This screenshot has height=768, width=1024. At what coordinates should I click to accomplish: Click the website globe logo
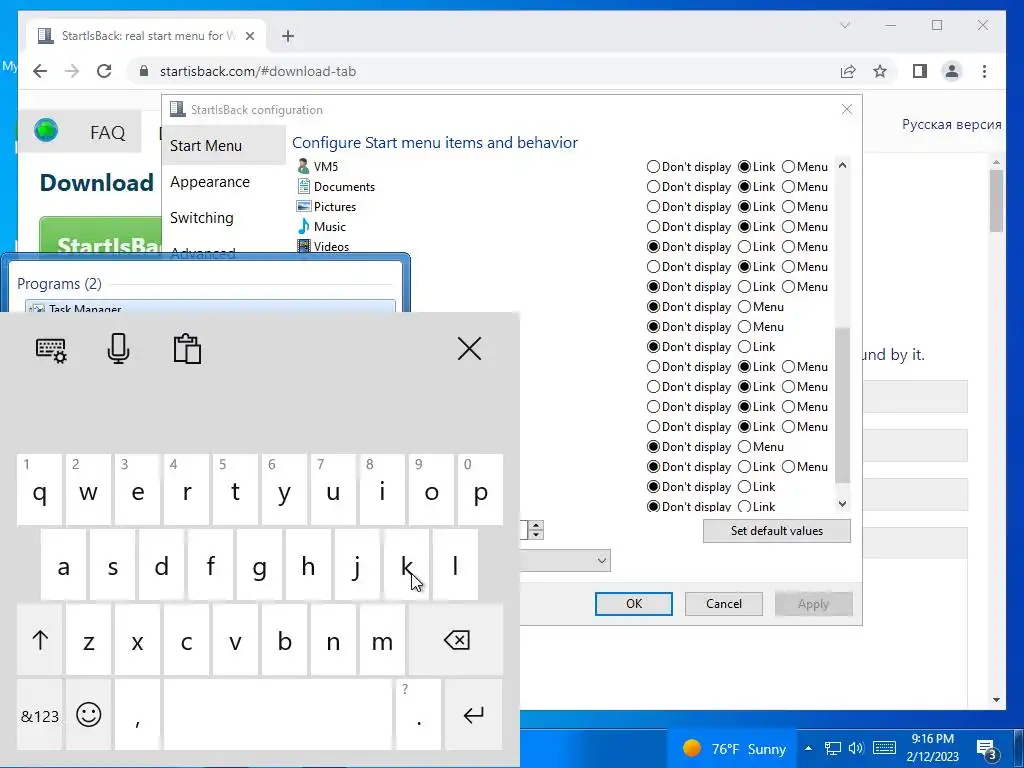[46, 131]
